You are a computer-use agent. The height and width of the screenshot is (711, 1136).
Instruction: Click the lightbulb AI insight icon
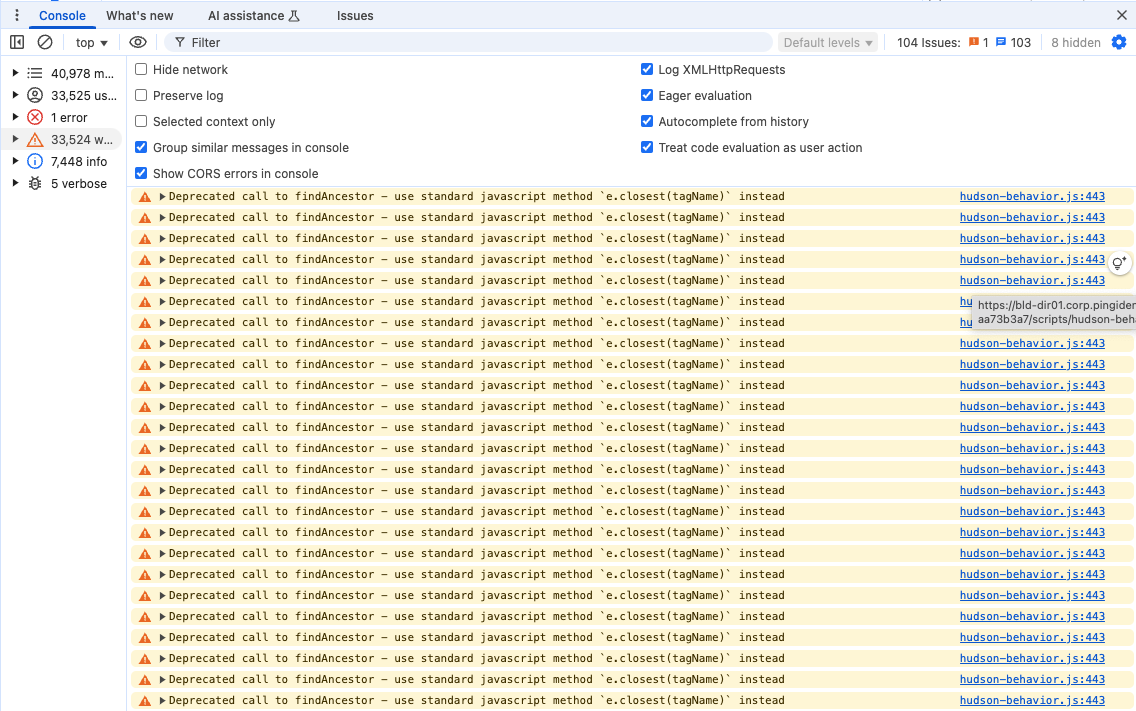click(x=1119, y=264)
